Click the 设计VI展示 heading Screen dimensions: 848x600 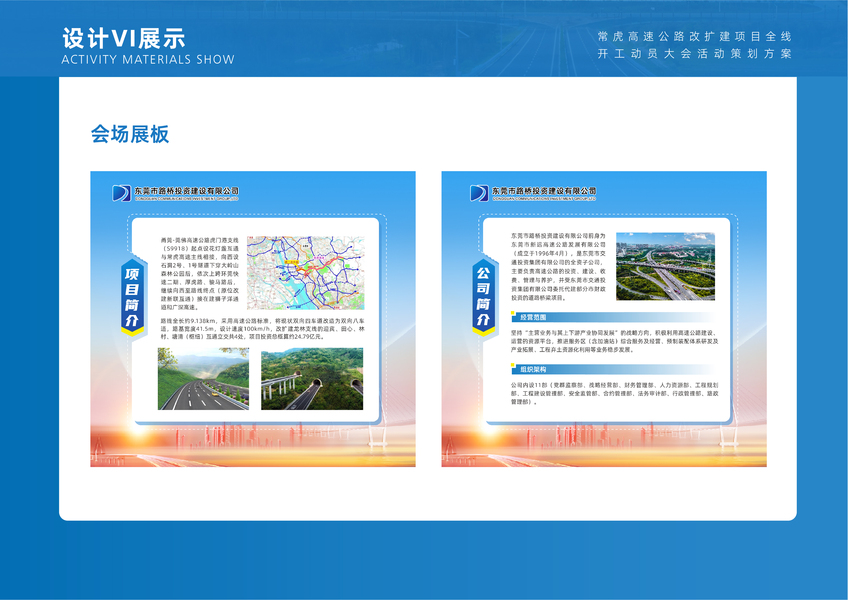[x=124, y=38]
